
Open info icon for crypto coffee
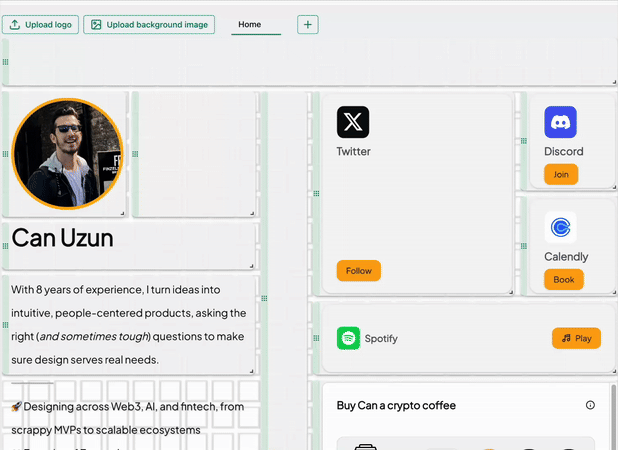(x=590, y=405)
